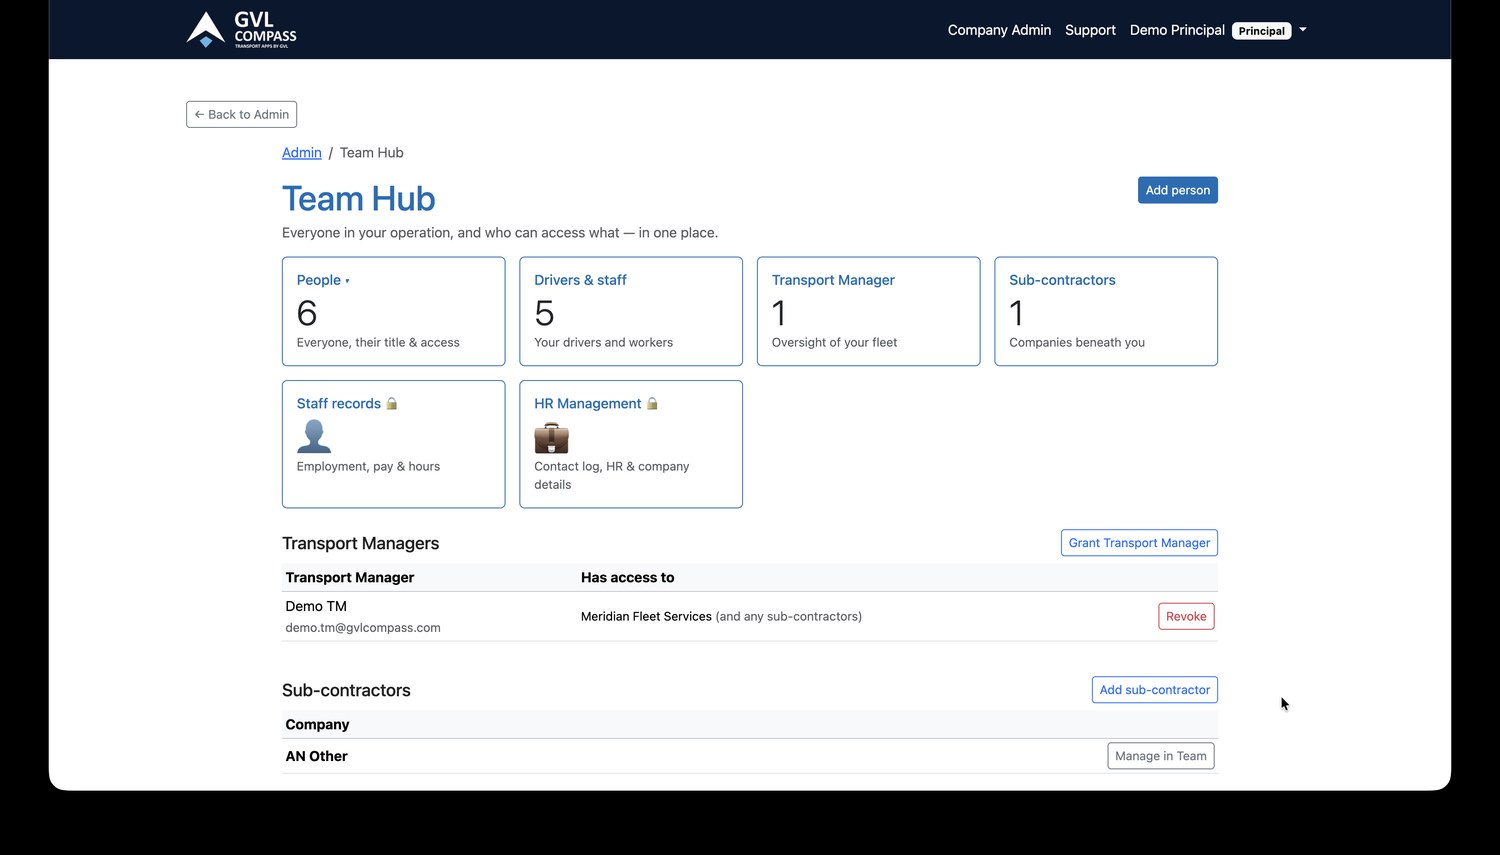Open the Company Admin menu
The image size is (1500, 855).
(999, 30)
